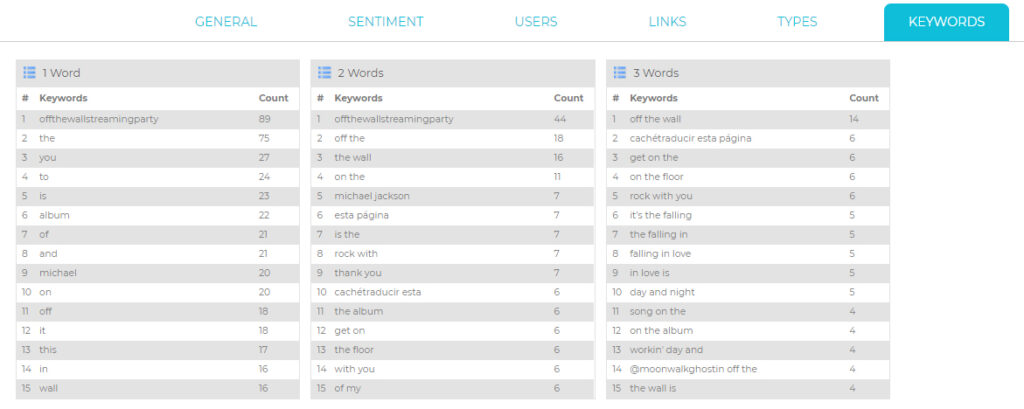
Task: Click the 'michael jackson' keyword row
Action: tap(453, 196)
